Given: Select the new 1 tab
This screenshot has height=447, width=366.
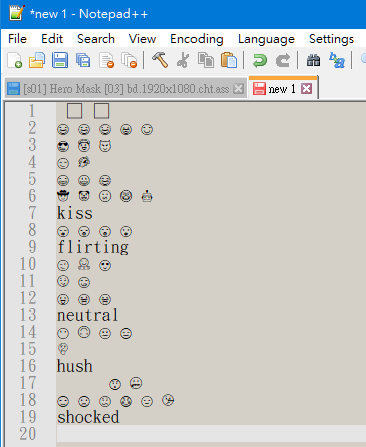Looking at the screenshot, I should pyautogui.click(x=282, y=89).
